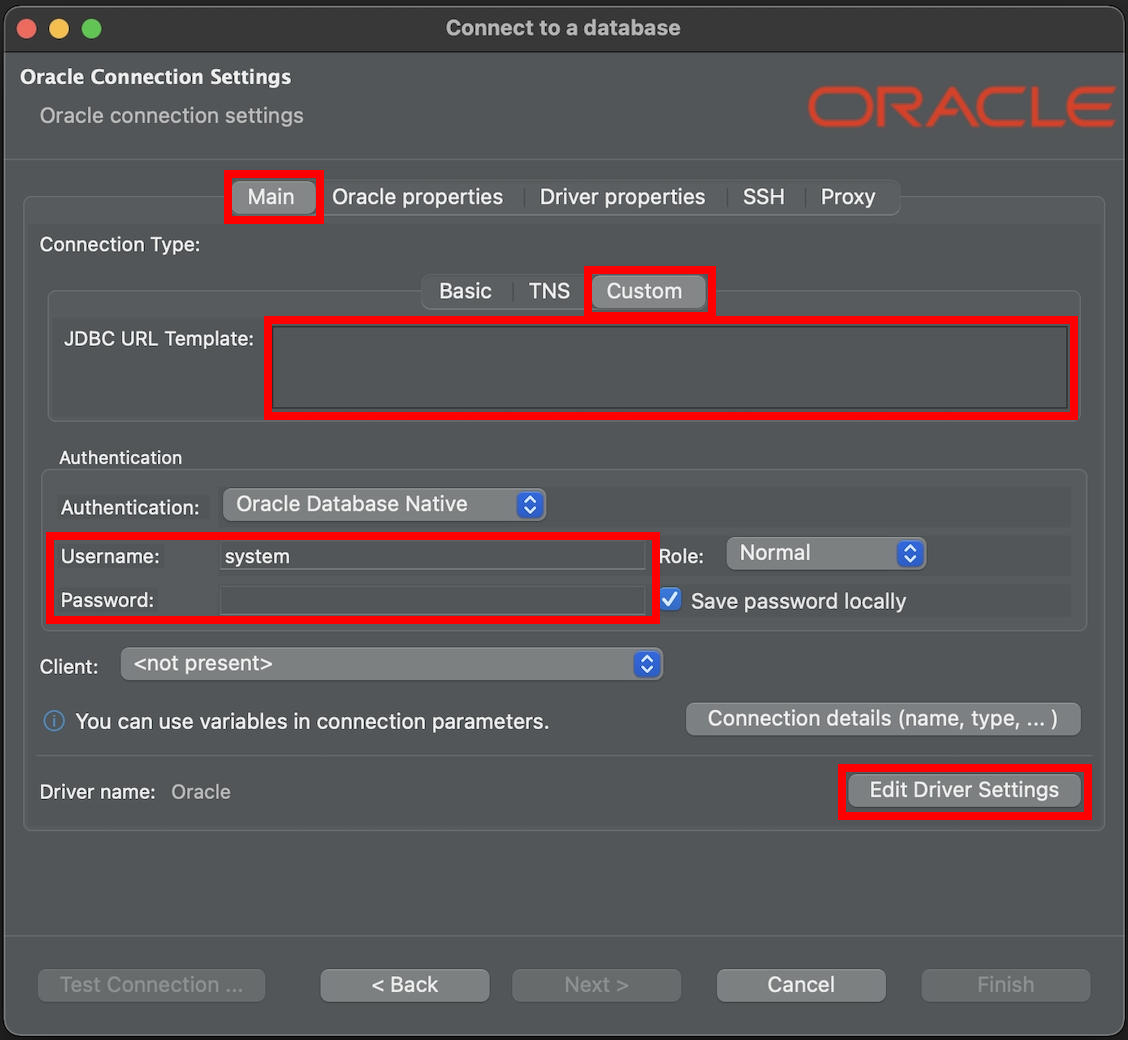The image size is (1128, 1040).
Task: Switch to the Main tab
Action: click(271, 197)
